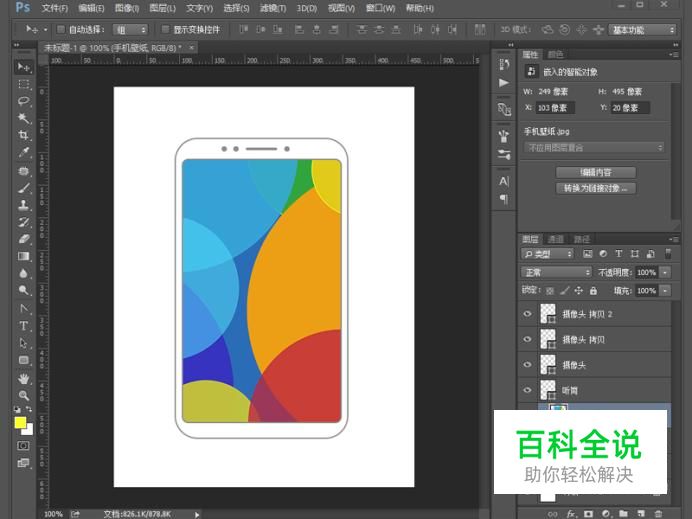Click the yellow foreground color swatch
The image size is (692, 519).
coord(20,422)
